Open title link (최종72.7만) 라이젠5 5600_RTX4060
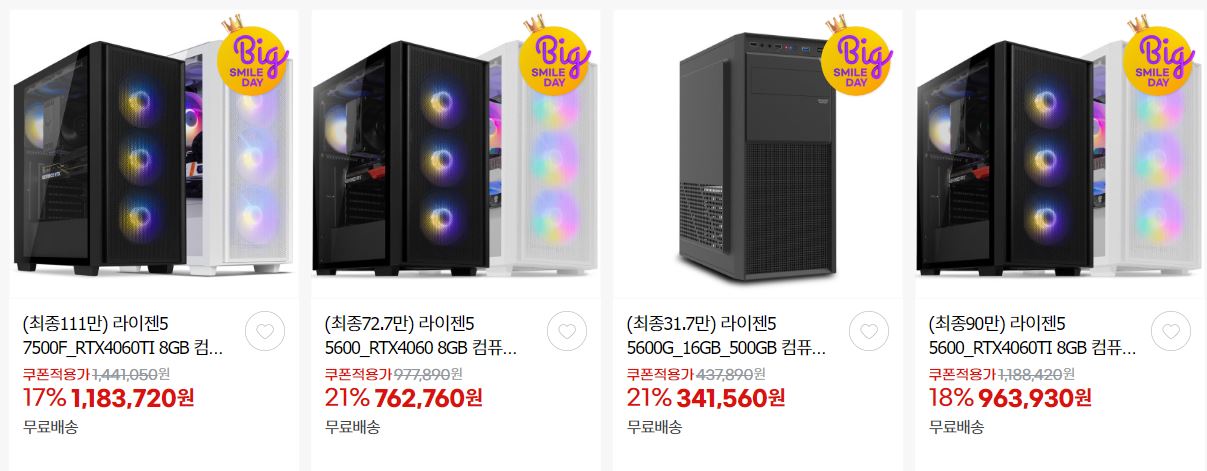The height and width of the screenshot is (471, 1207). (425, 336)
